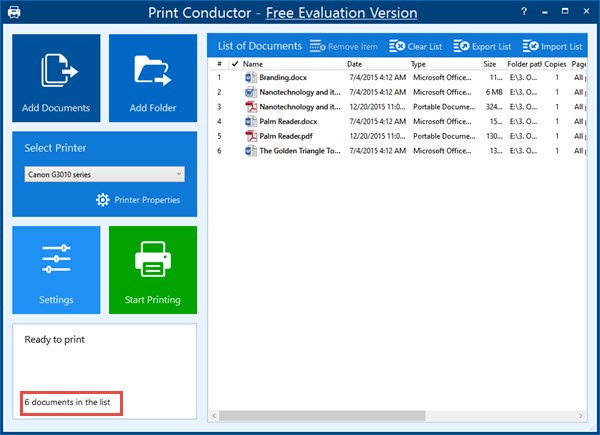The height and width of the screenshot is (435, 600).
Task: Sort by the Copies column header
Action: coord(556,64)
